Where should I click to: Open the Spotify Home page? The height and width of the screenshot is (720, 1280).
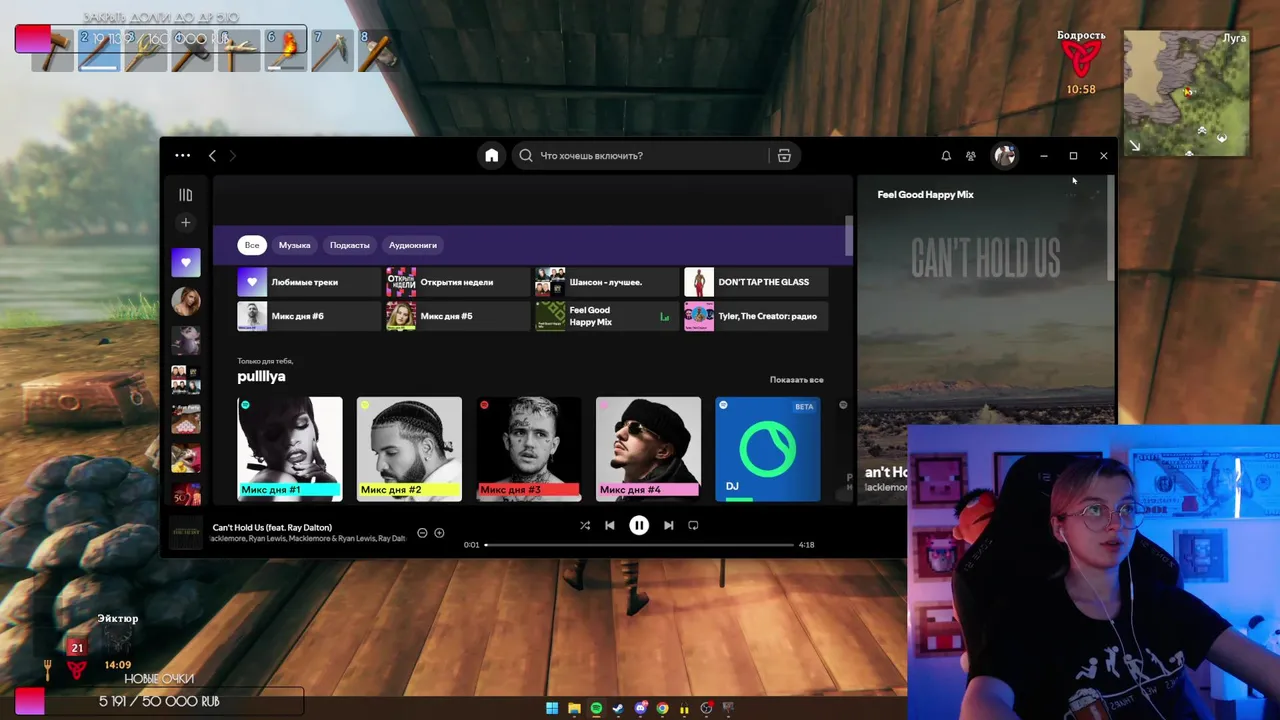click(491, 155)
